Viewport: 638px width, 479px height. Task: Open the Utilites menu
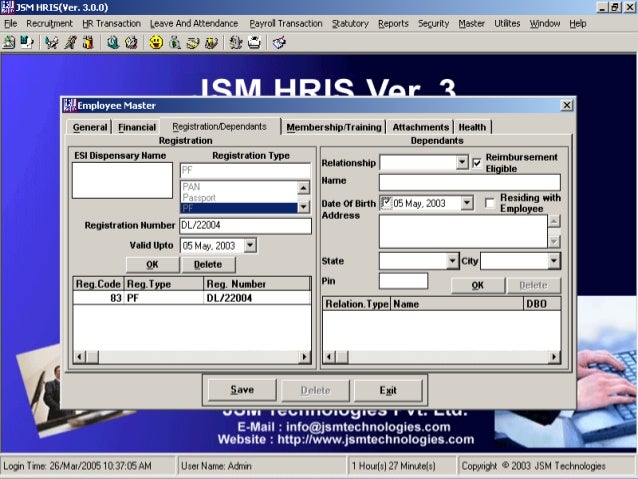tap(507, 24)
